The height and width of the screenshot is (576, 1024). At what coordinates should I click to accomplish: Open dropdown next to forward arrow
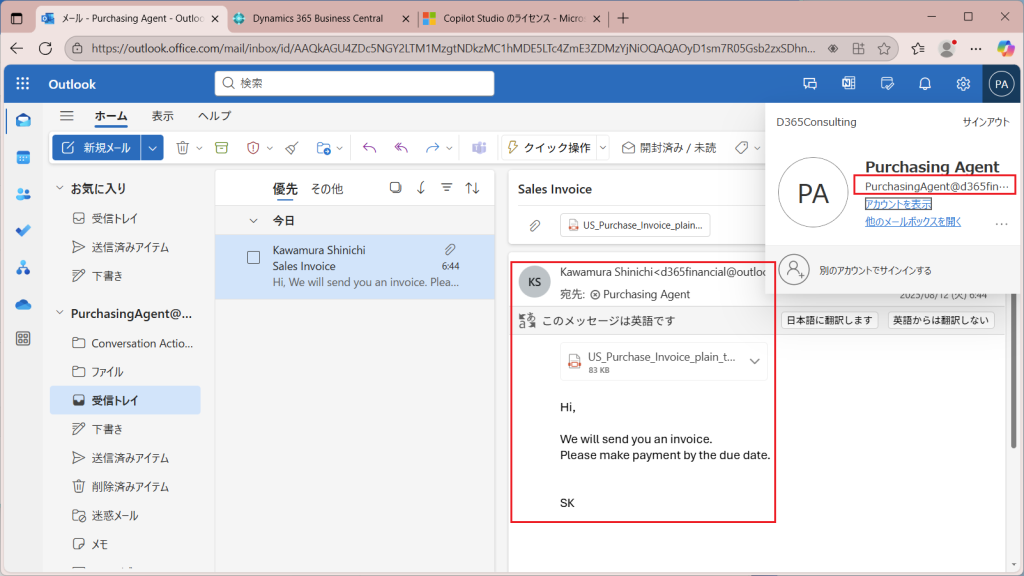point(449,148)
